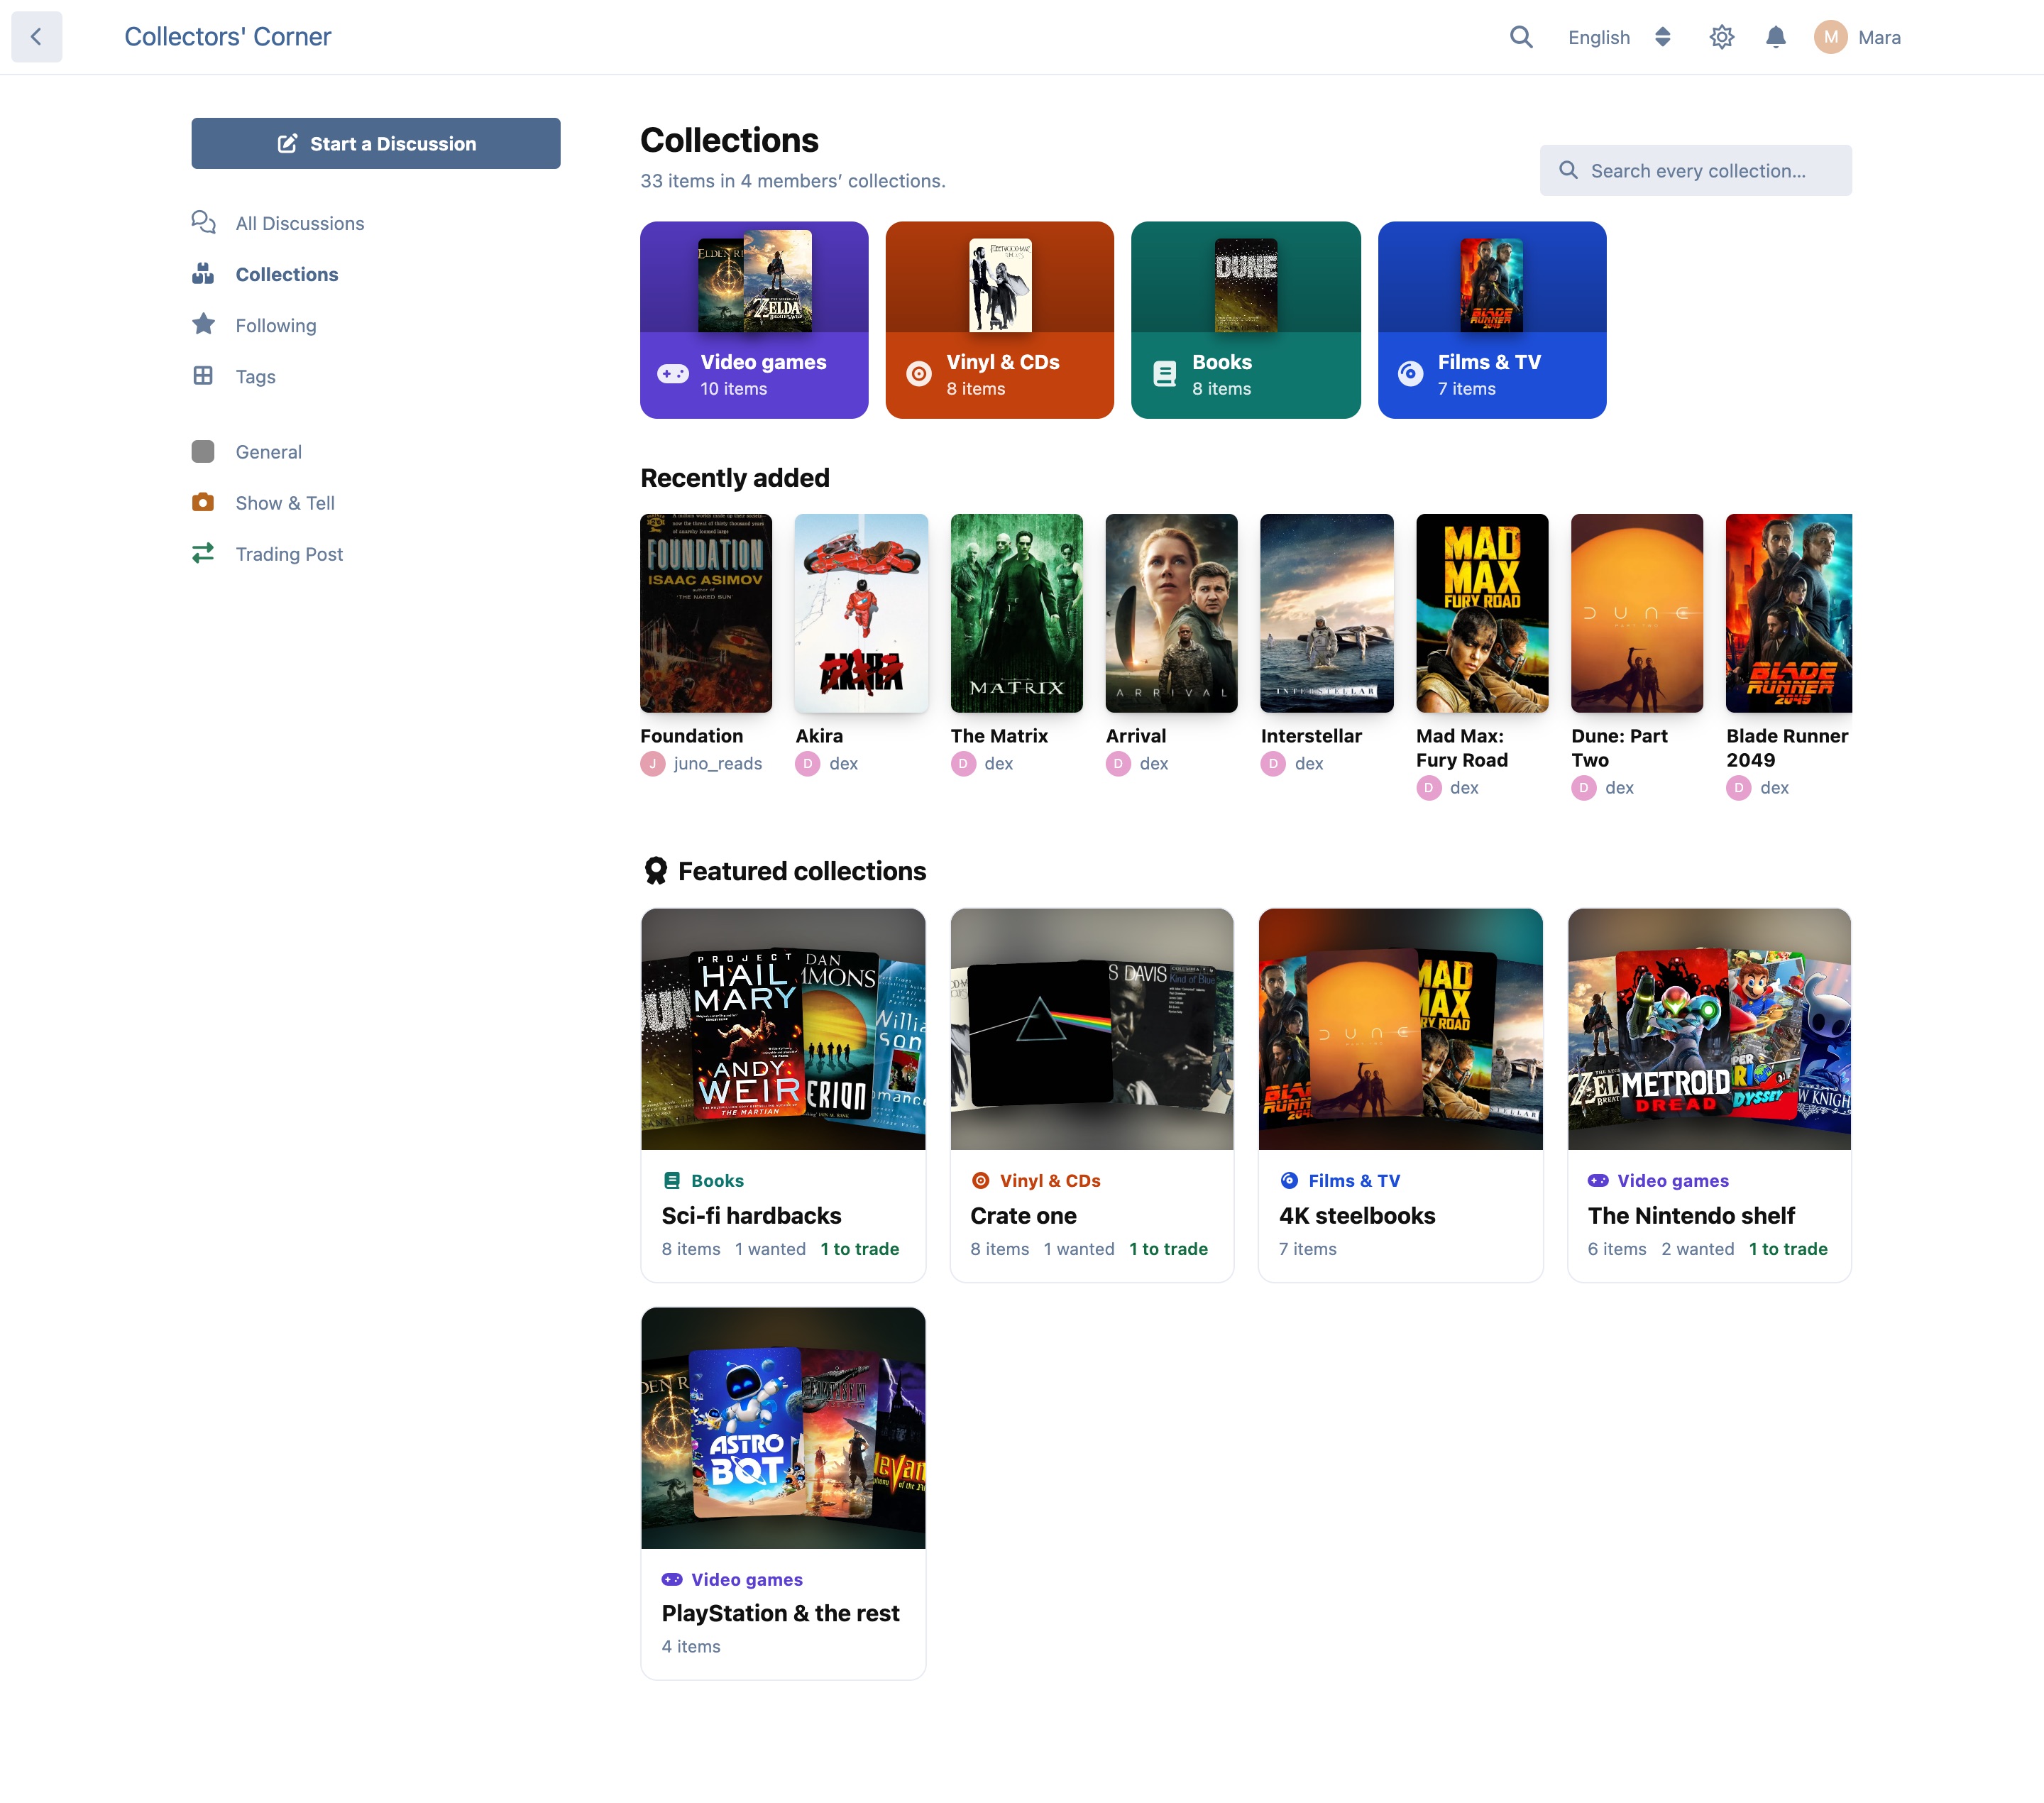The width and height of the screenshot is (2044, 1803).
Task: Click the Collections sidebar blocks icon
Action: pos(203,273)
